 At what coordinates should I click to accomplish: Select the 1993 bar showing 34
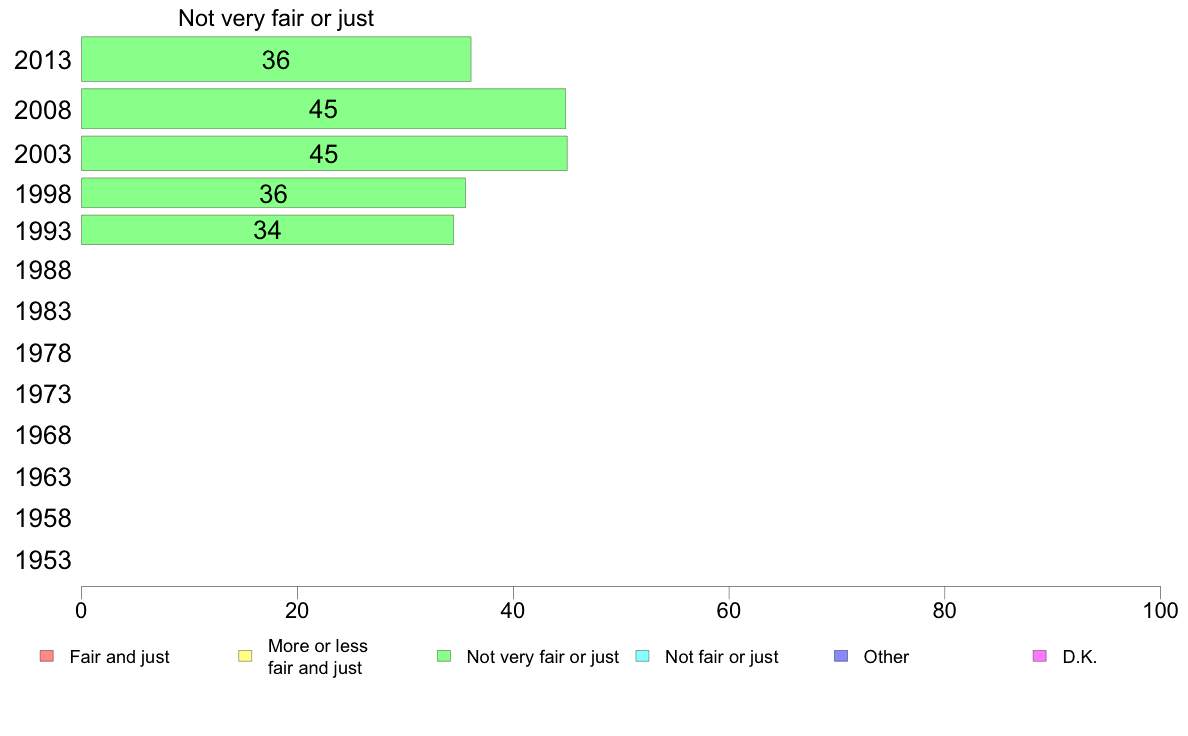click(x=267, y=230)
